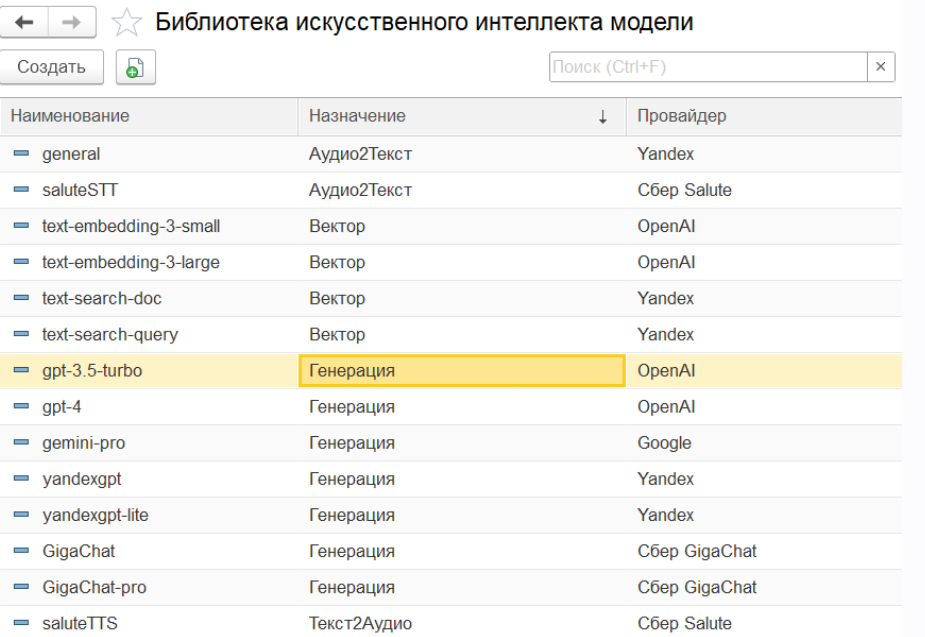
Task: Click the highlighted Генерация cell
Action: pyautogui.click(x=461, y=371)
